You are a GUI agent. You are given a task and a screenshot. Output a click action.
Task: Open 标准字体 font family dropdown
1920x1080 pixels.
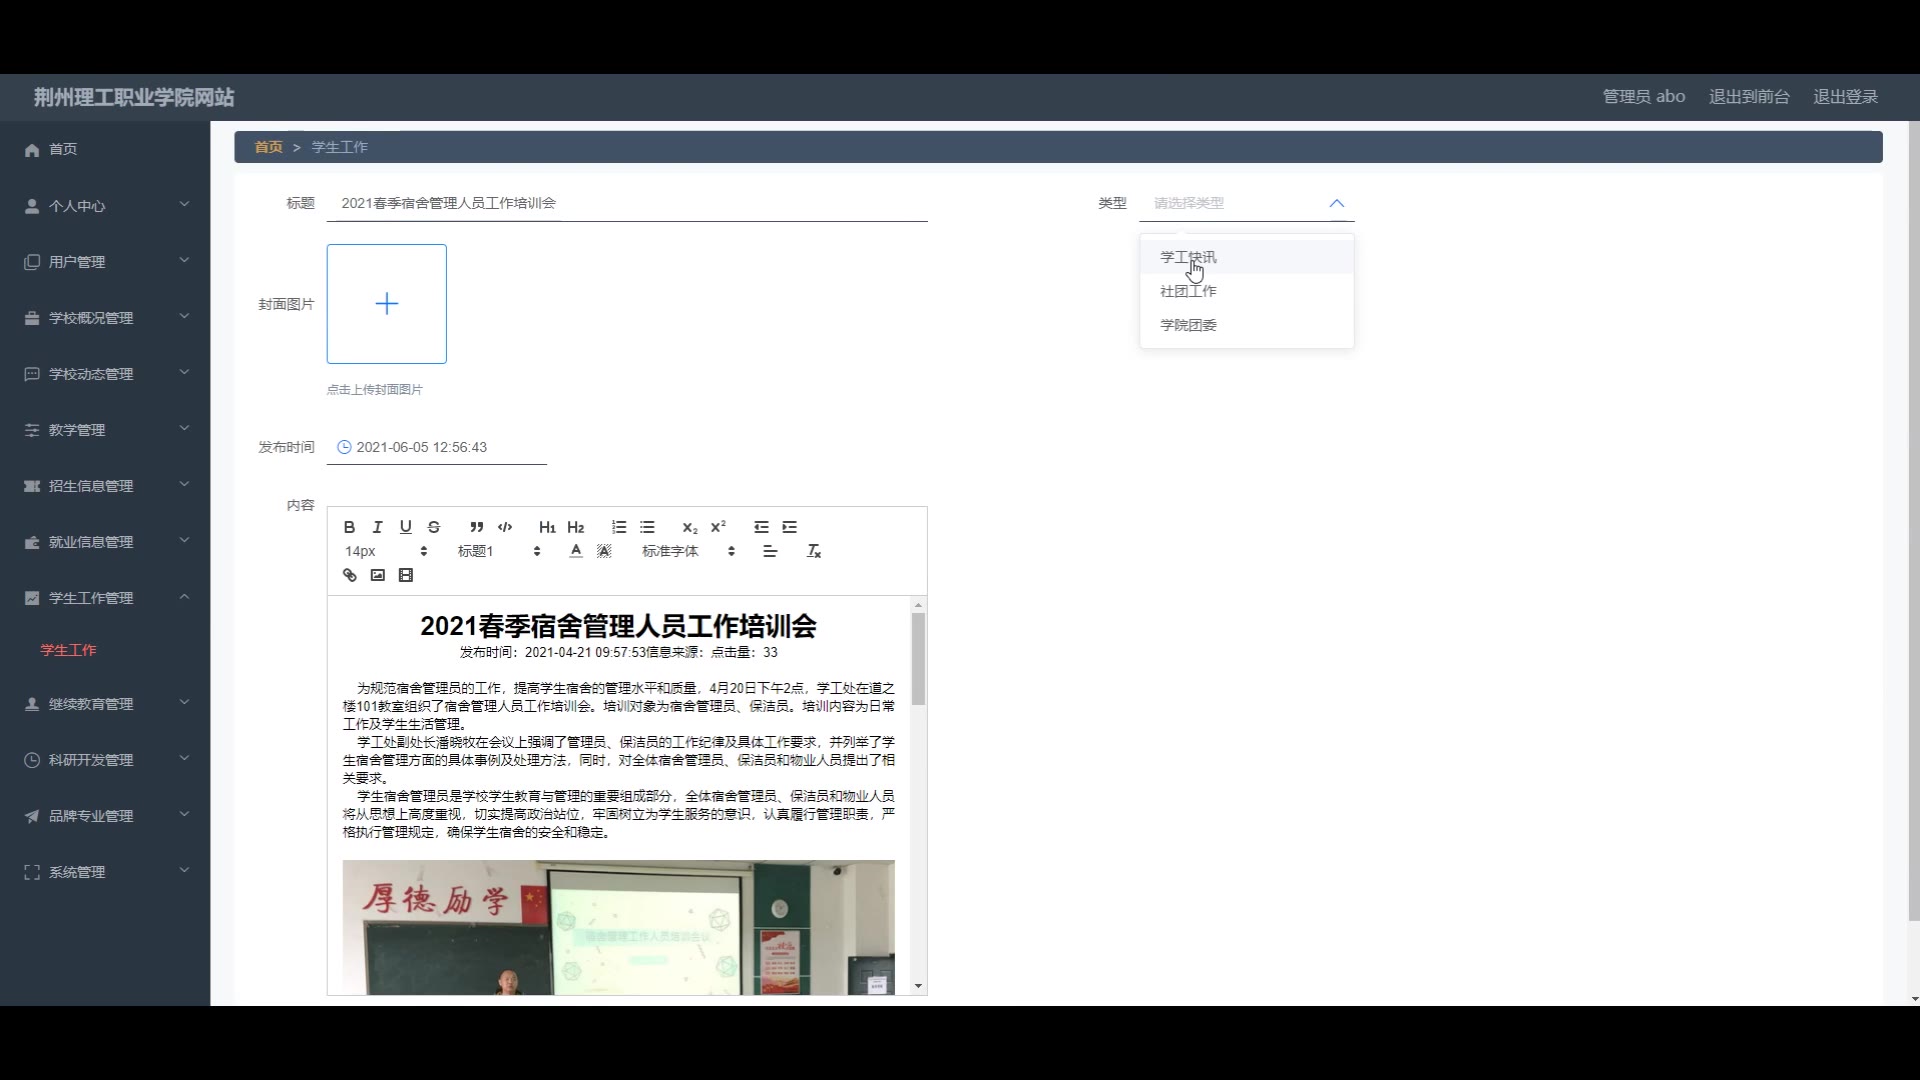pyautogui.click(x=688, y=551)
